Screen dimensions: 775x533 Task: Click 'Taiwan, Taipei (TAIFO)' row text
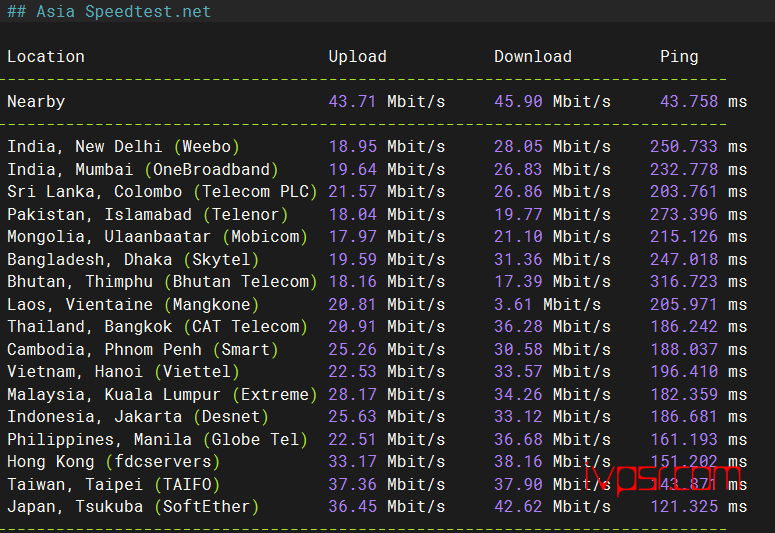coord(113,485)
